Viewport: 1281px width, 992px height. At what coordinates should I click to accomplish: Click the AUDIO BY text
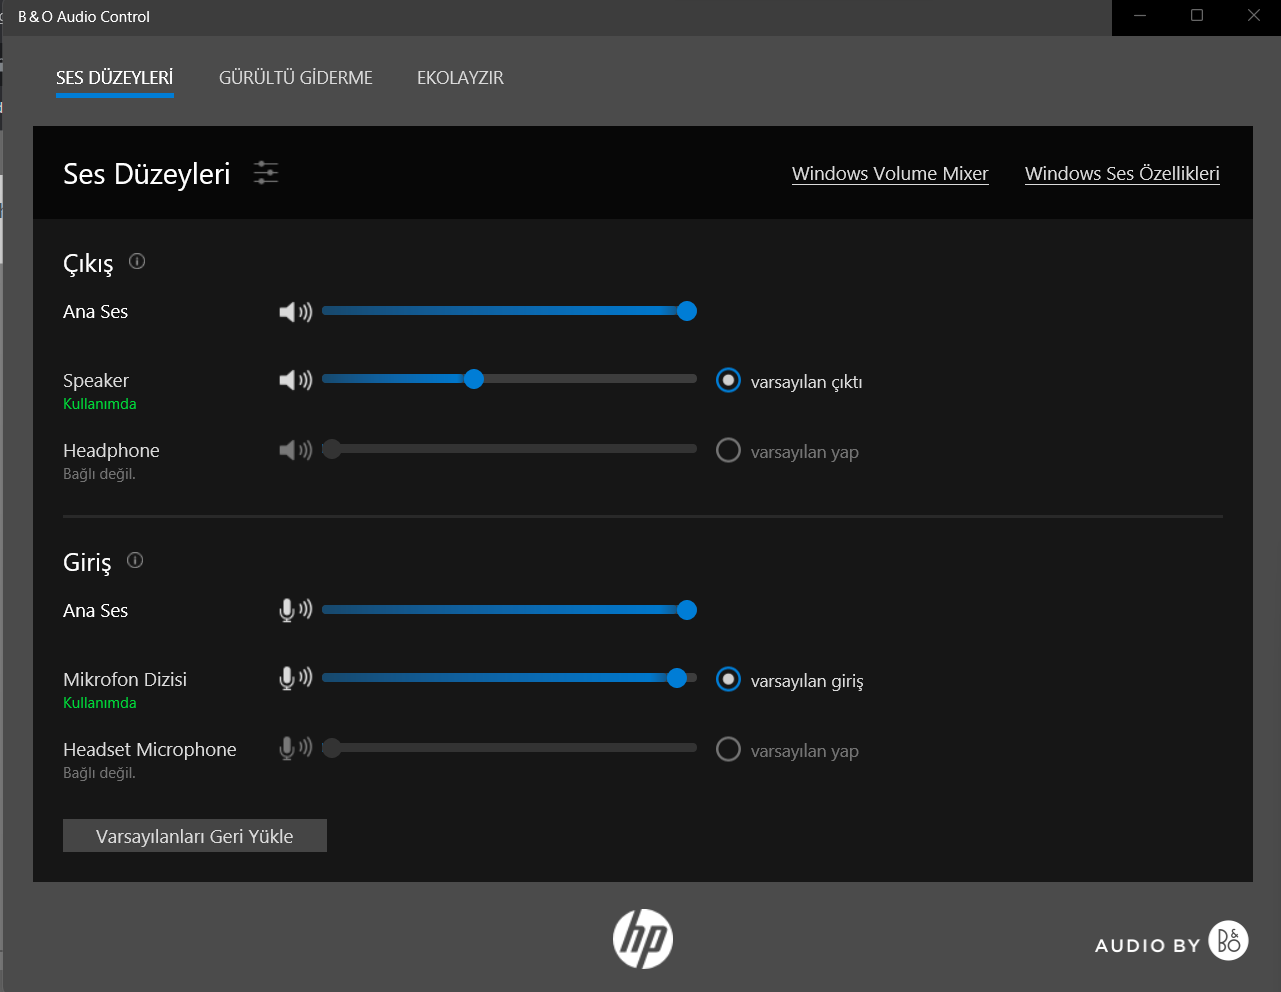point(1147,946)
